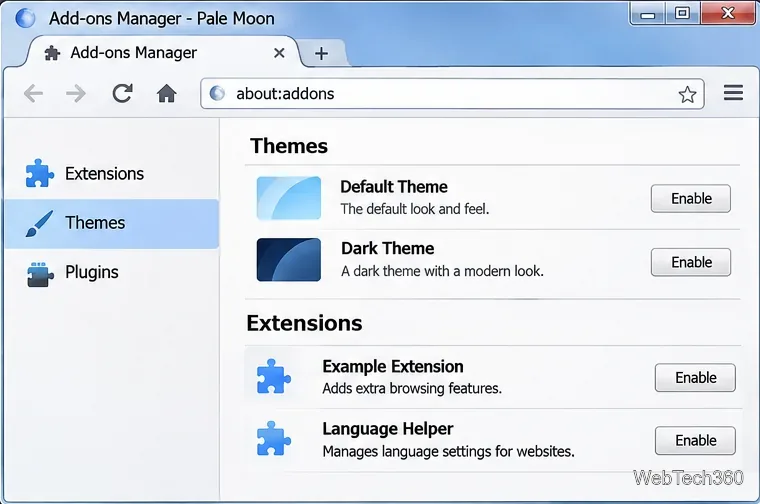Image resolution: width=760 pixels, height=504 pixels.
Task: Open a new tab with plus button
Action: [321, 53]
